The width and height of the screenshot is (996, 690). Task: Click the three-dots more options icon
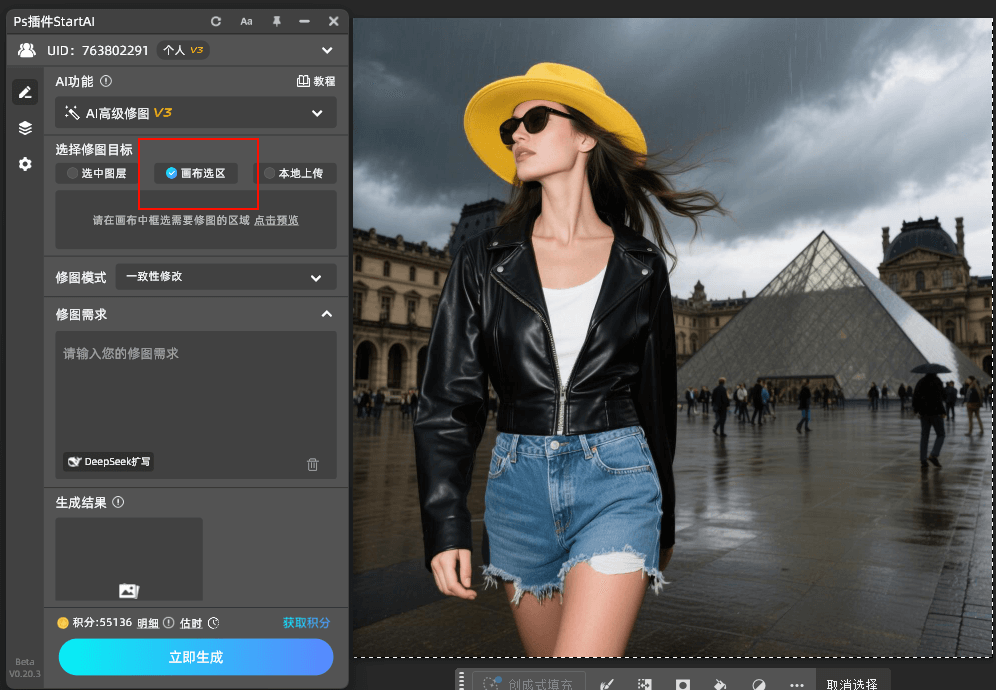pyautogui.click(x=797, y=685)
